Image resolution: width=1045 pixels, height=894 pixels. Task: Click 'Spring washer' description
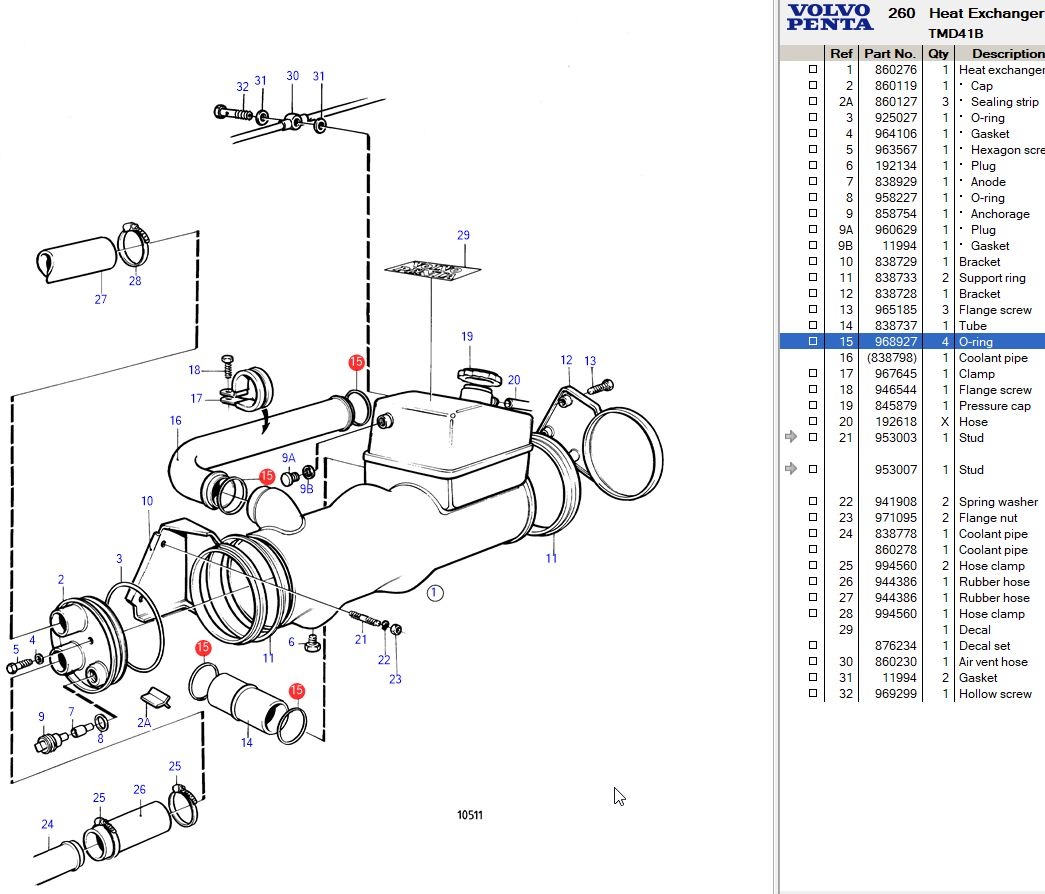pyautogui.click(x=998, y=501)
